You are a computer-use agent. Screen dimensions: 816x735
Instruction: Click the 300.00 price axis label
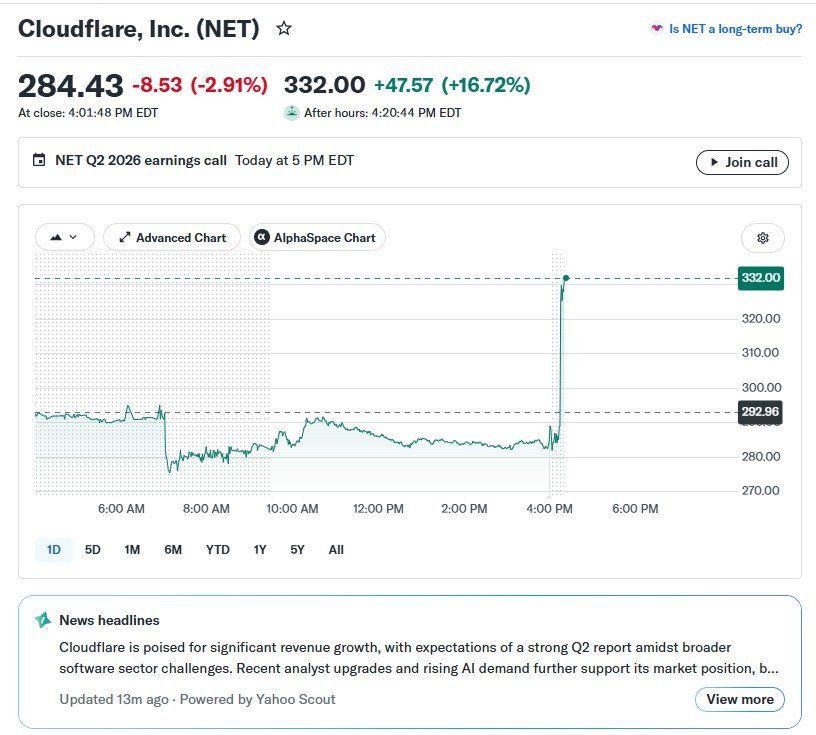point(761,388)
